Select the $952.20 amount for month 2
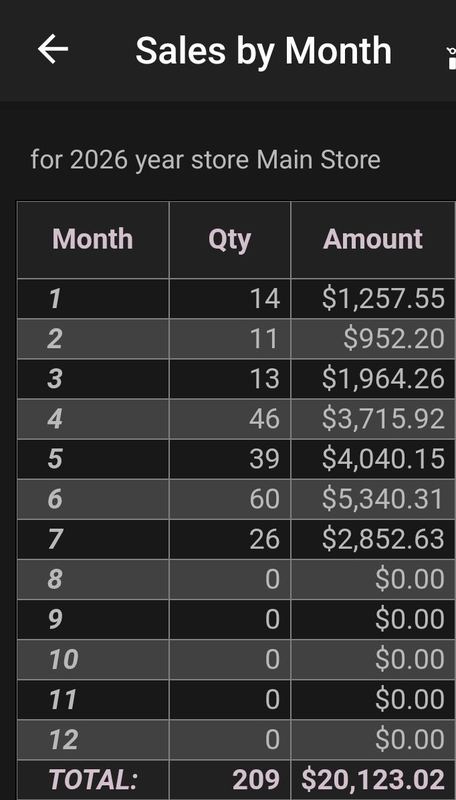 [x=393, y=339]
